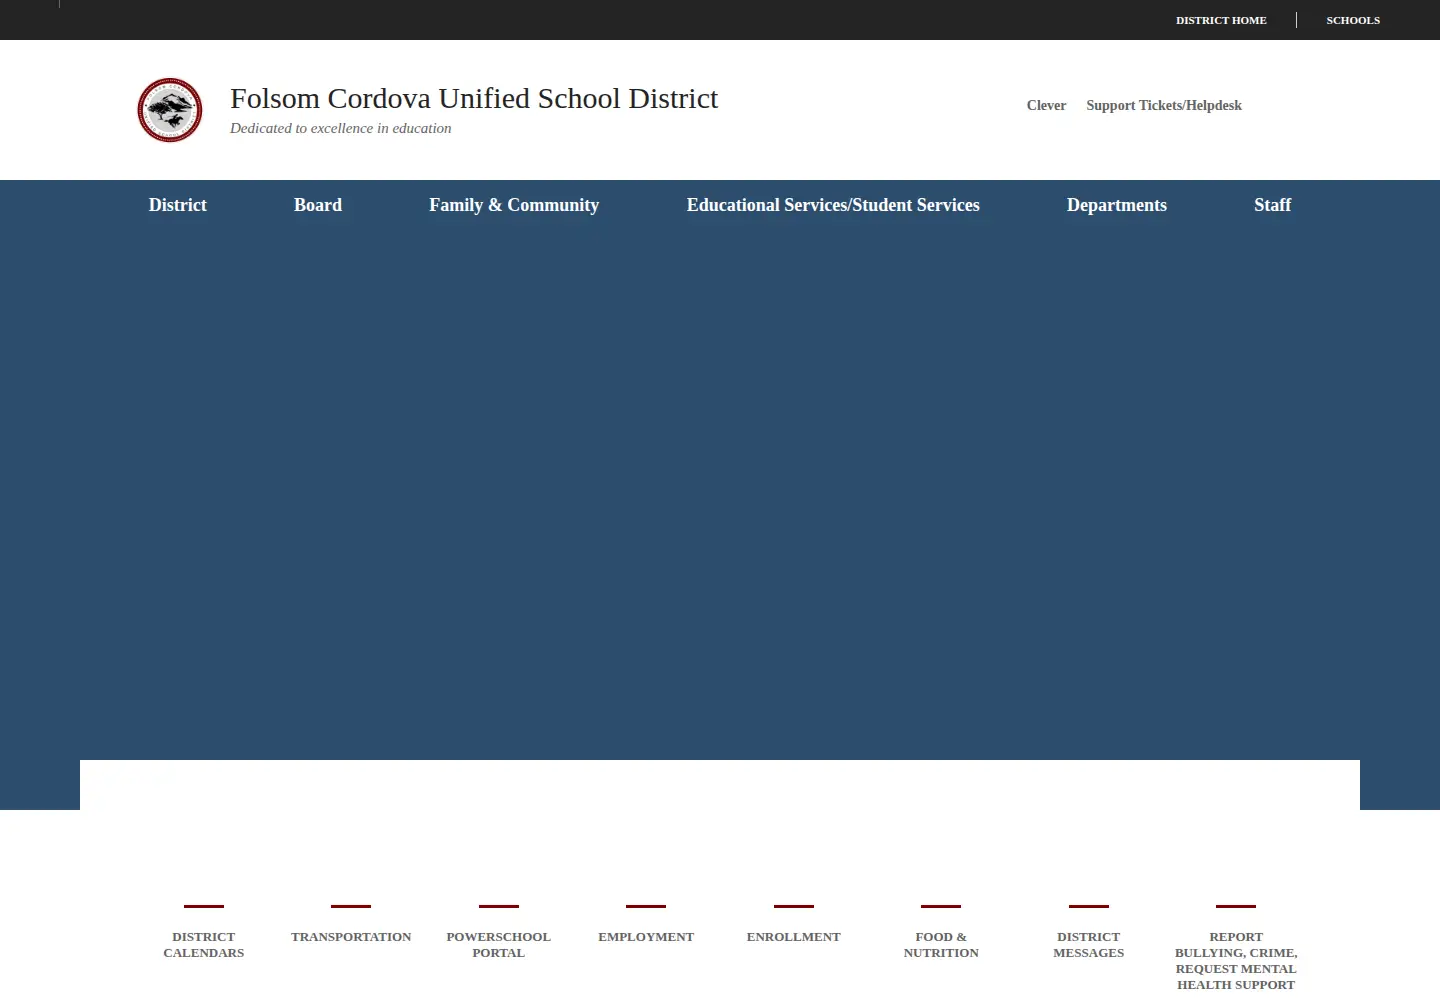Open the Family & Community menu
Image resolution: width=1440 pixels, height=1000 pixels.
pos(514,205)
